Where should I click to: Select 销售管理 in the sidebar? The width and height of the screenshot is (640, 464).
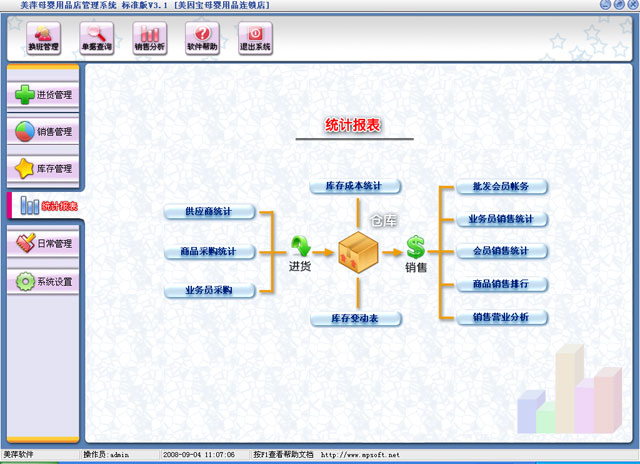43,131
